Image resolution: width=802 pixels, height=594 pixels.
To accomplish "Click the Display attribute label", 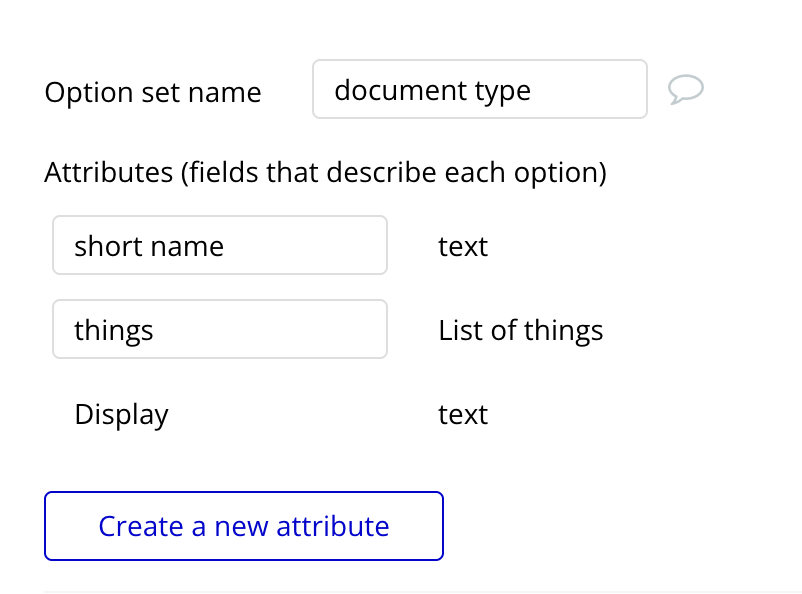I will [x=121, y=414].
